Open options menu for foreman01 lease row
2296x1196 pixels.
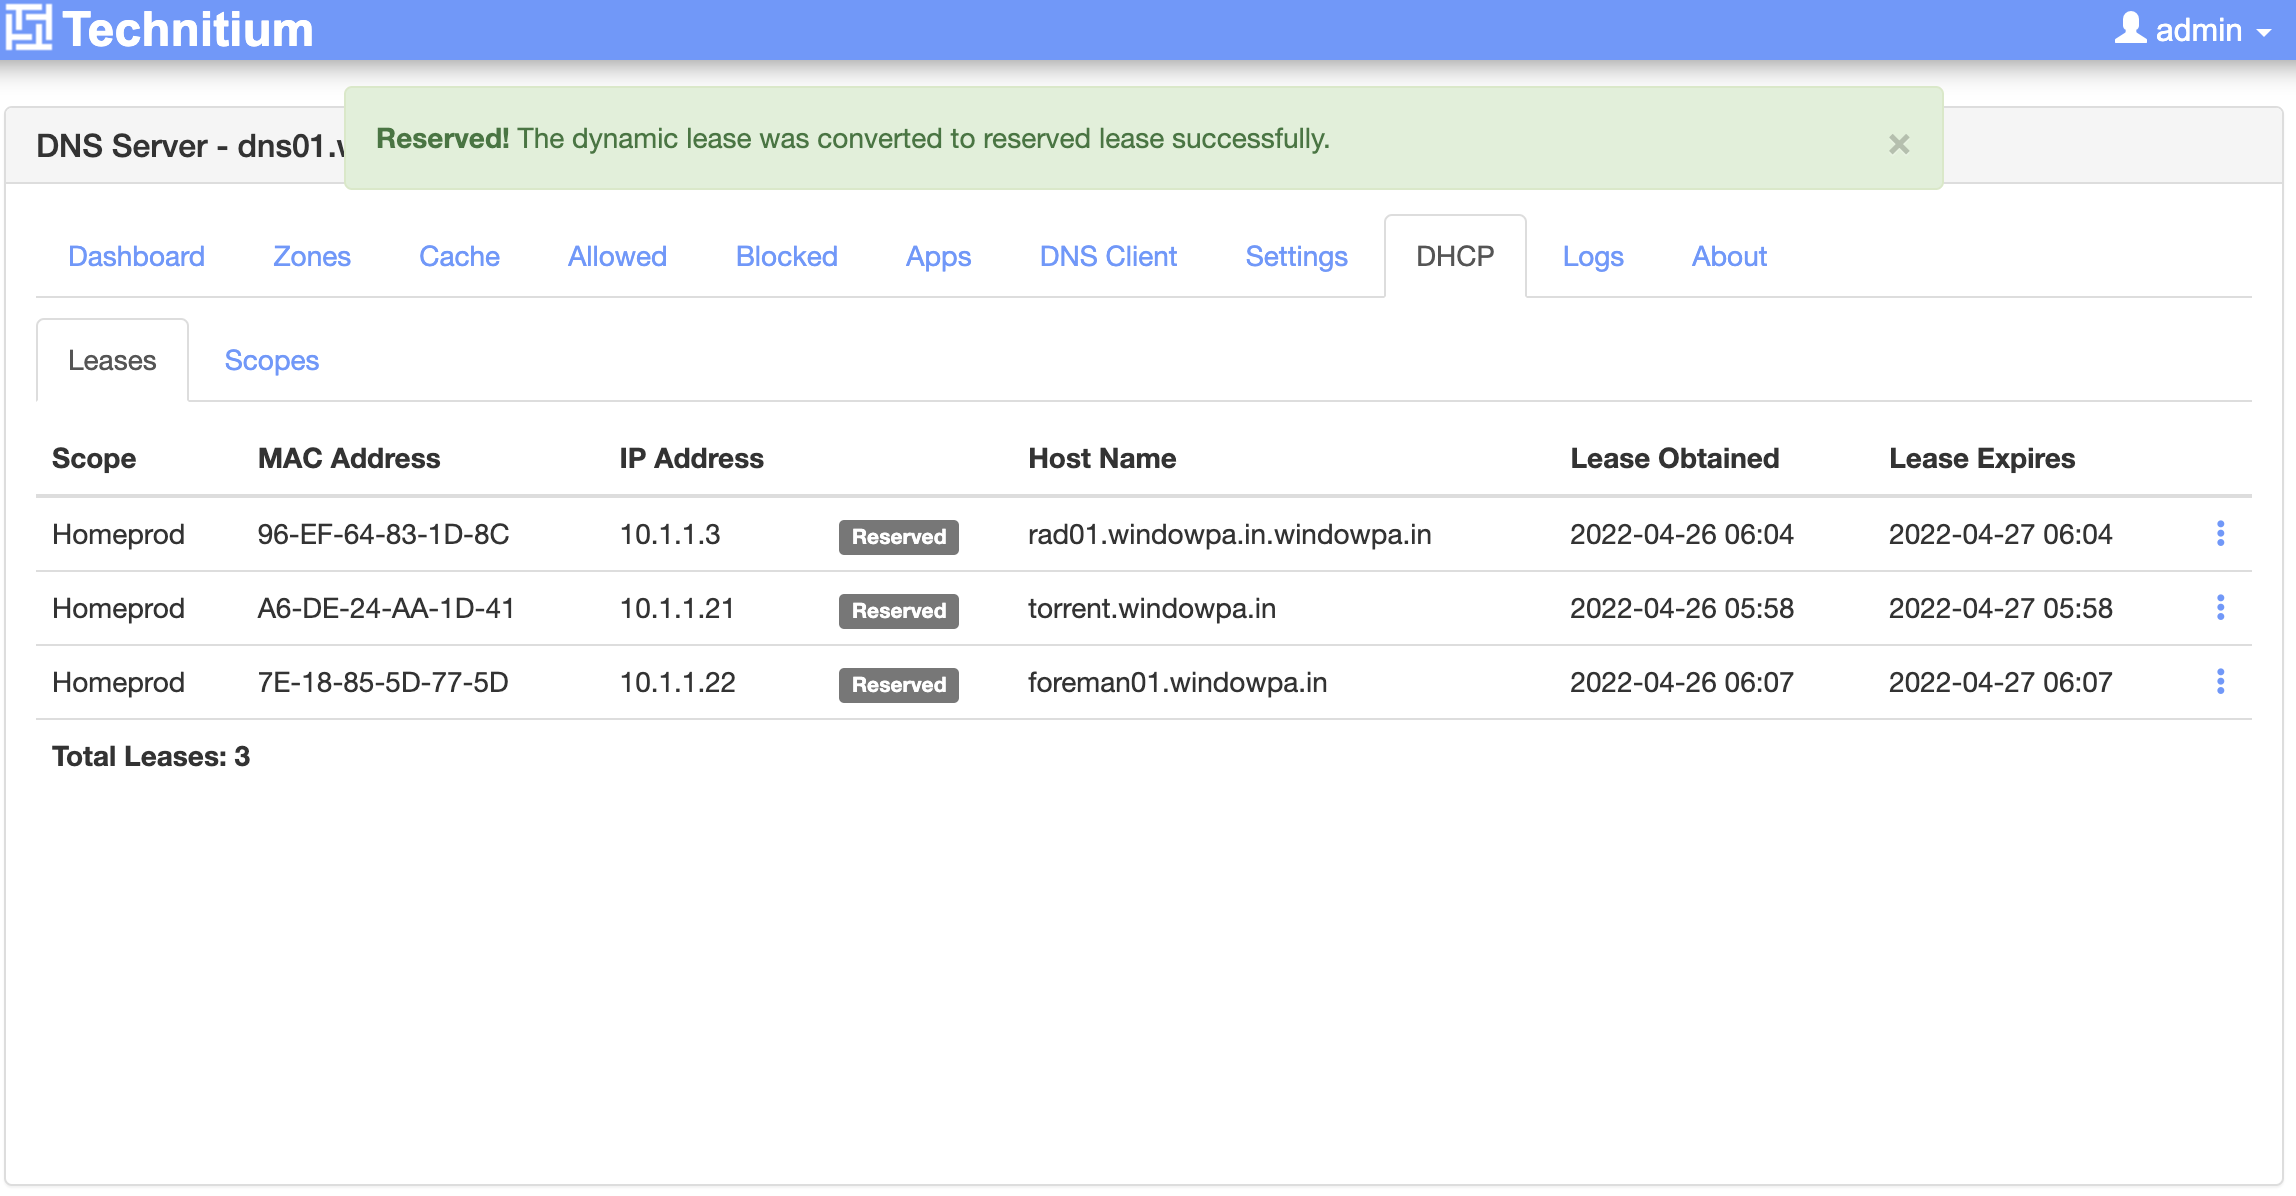(2220, 682)
